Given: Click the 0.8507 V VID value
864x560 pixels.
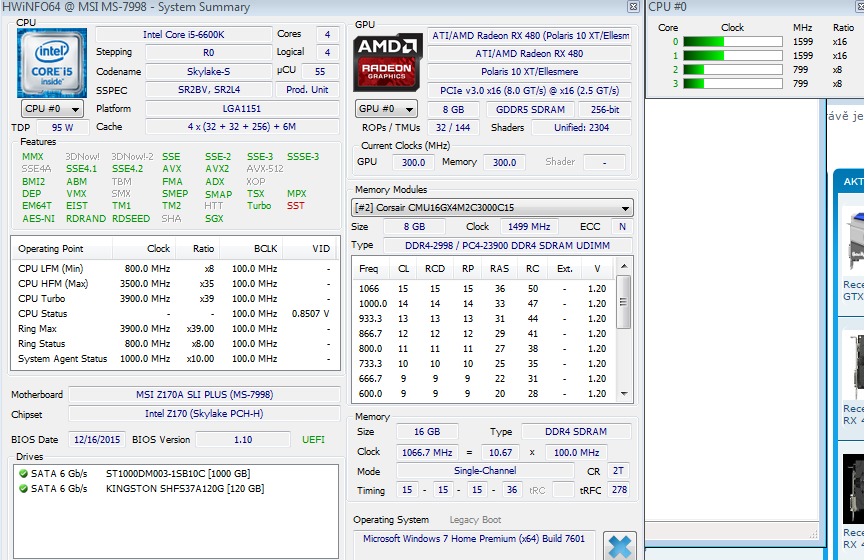Looking at the screenshot, I should (x=310, y=314).
